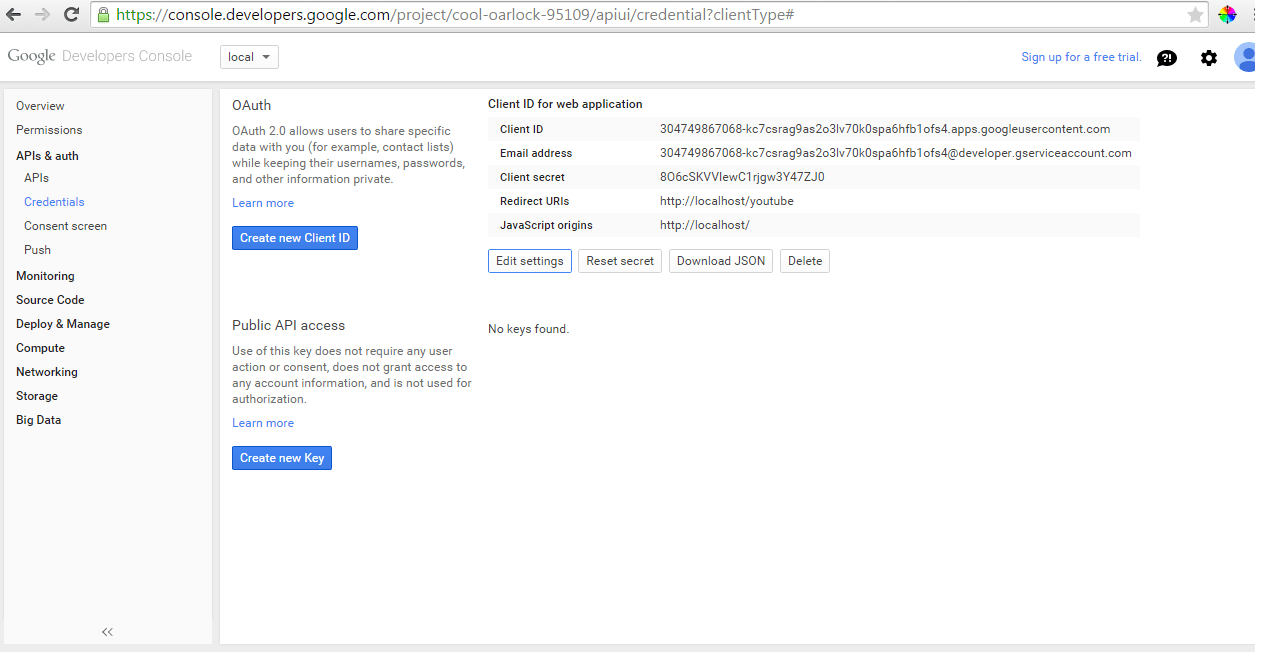Click Create new Key button
The width and height of the screenshot is (1288, 652).
[282, 458]
